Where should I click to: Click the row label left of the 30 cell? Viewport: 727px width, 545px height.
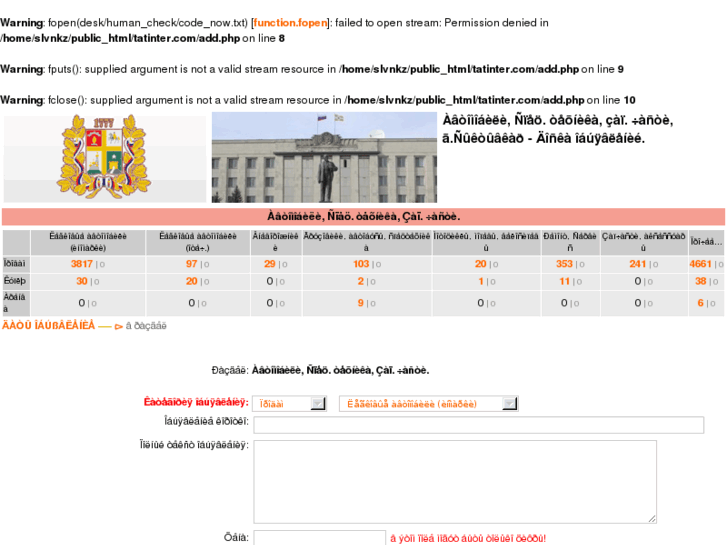pyautogui.click(x=14, y=281)
